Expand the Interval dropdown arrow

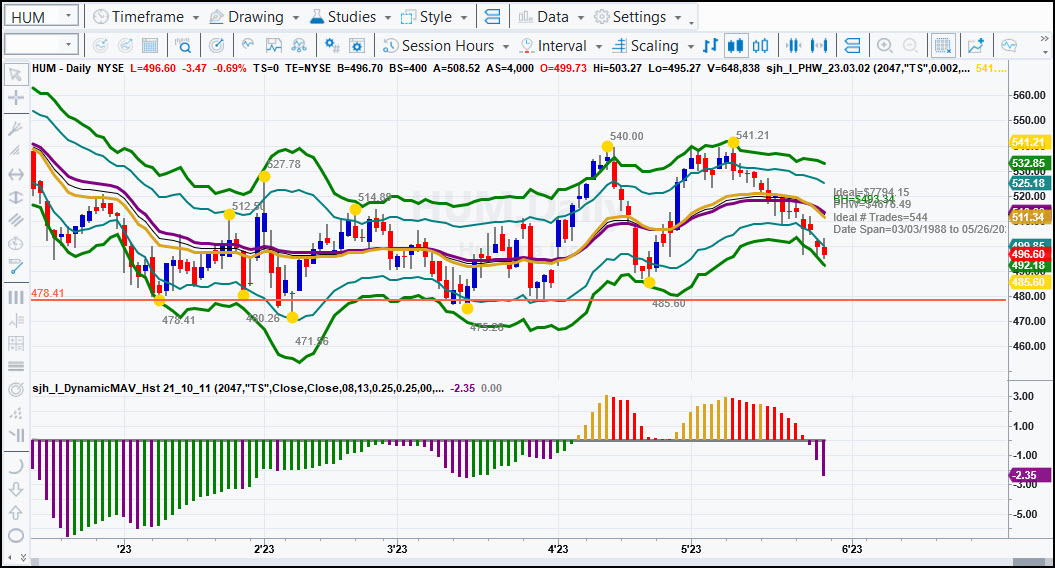(x=598, y=46)
